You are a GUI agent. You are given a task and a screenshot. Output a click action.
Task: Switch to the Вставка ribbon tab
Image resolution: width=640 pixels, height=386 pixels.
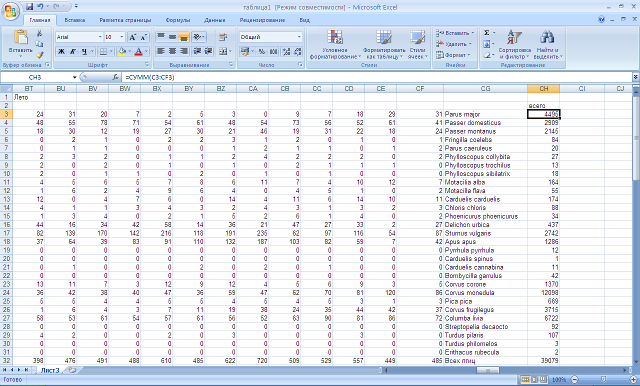[75, 20]
